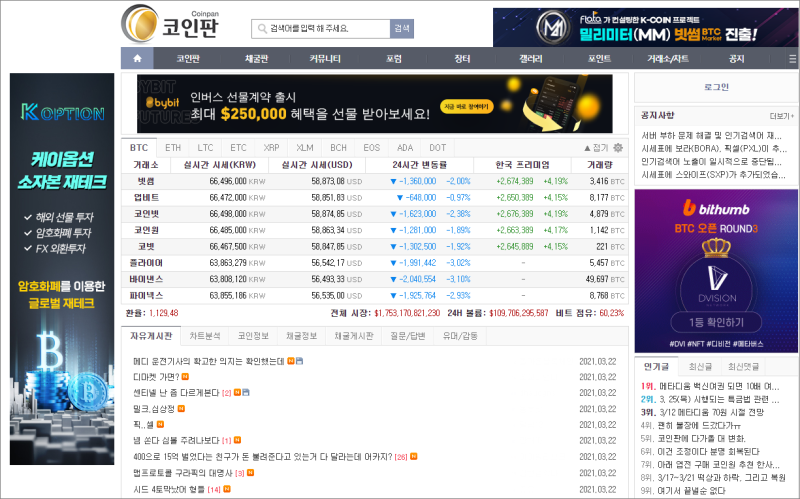Open price table settings gear icon
Screen dimensions: 800x499
618,148
